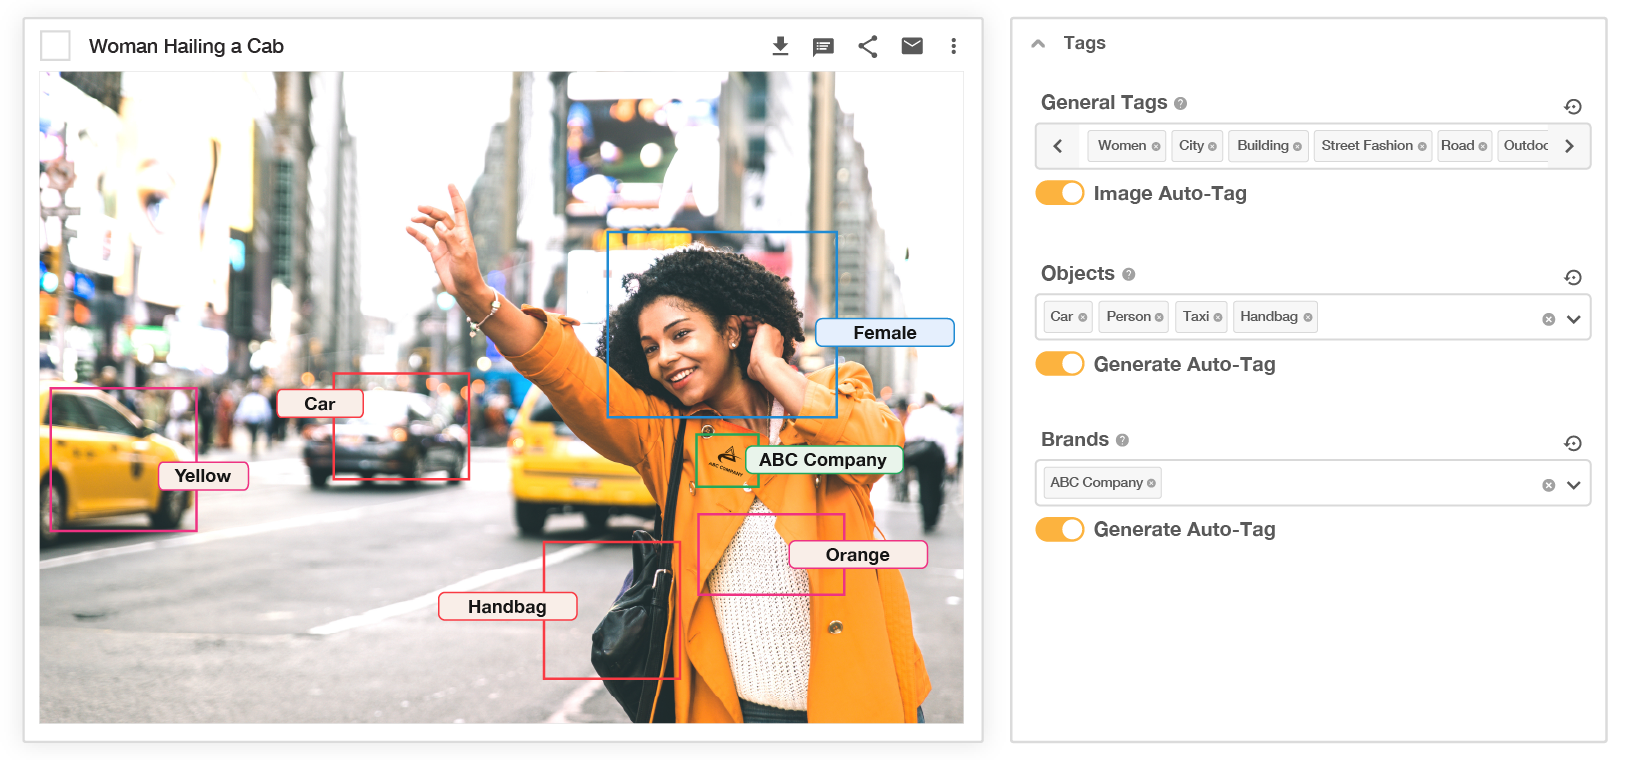The image size is (1630, 760).
Task: Select the checkbox beside Woman Hailing a Cab
Action: pos(55,46)
